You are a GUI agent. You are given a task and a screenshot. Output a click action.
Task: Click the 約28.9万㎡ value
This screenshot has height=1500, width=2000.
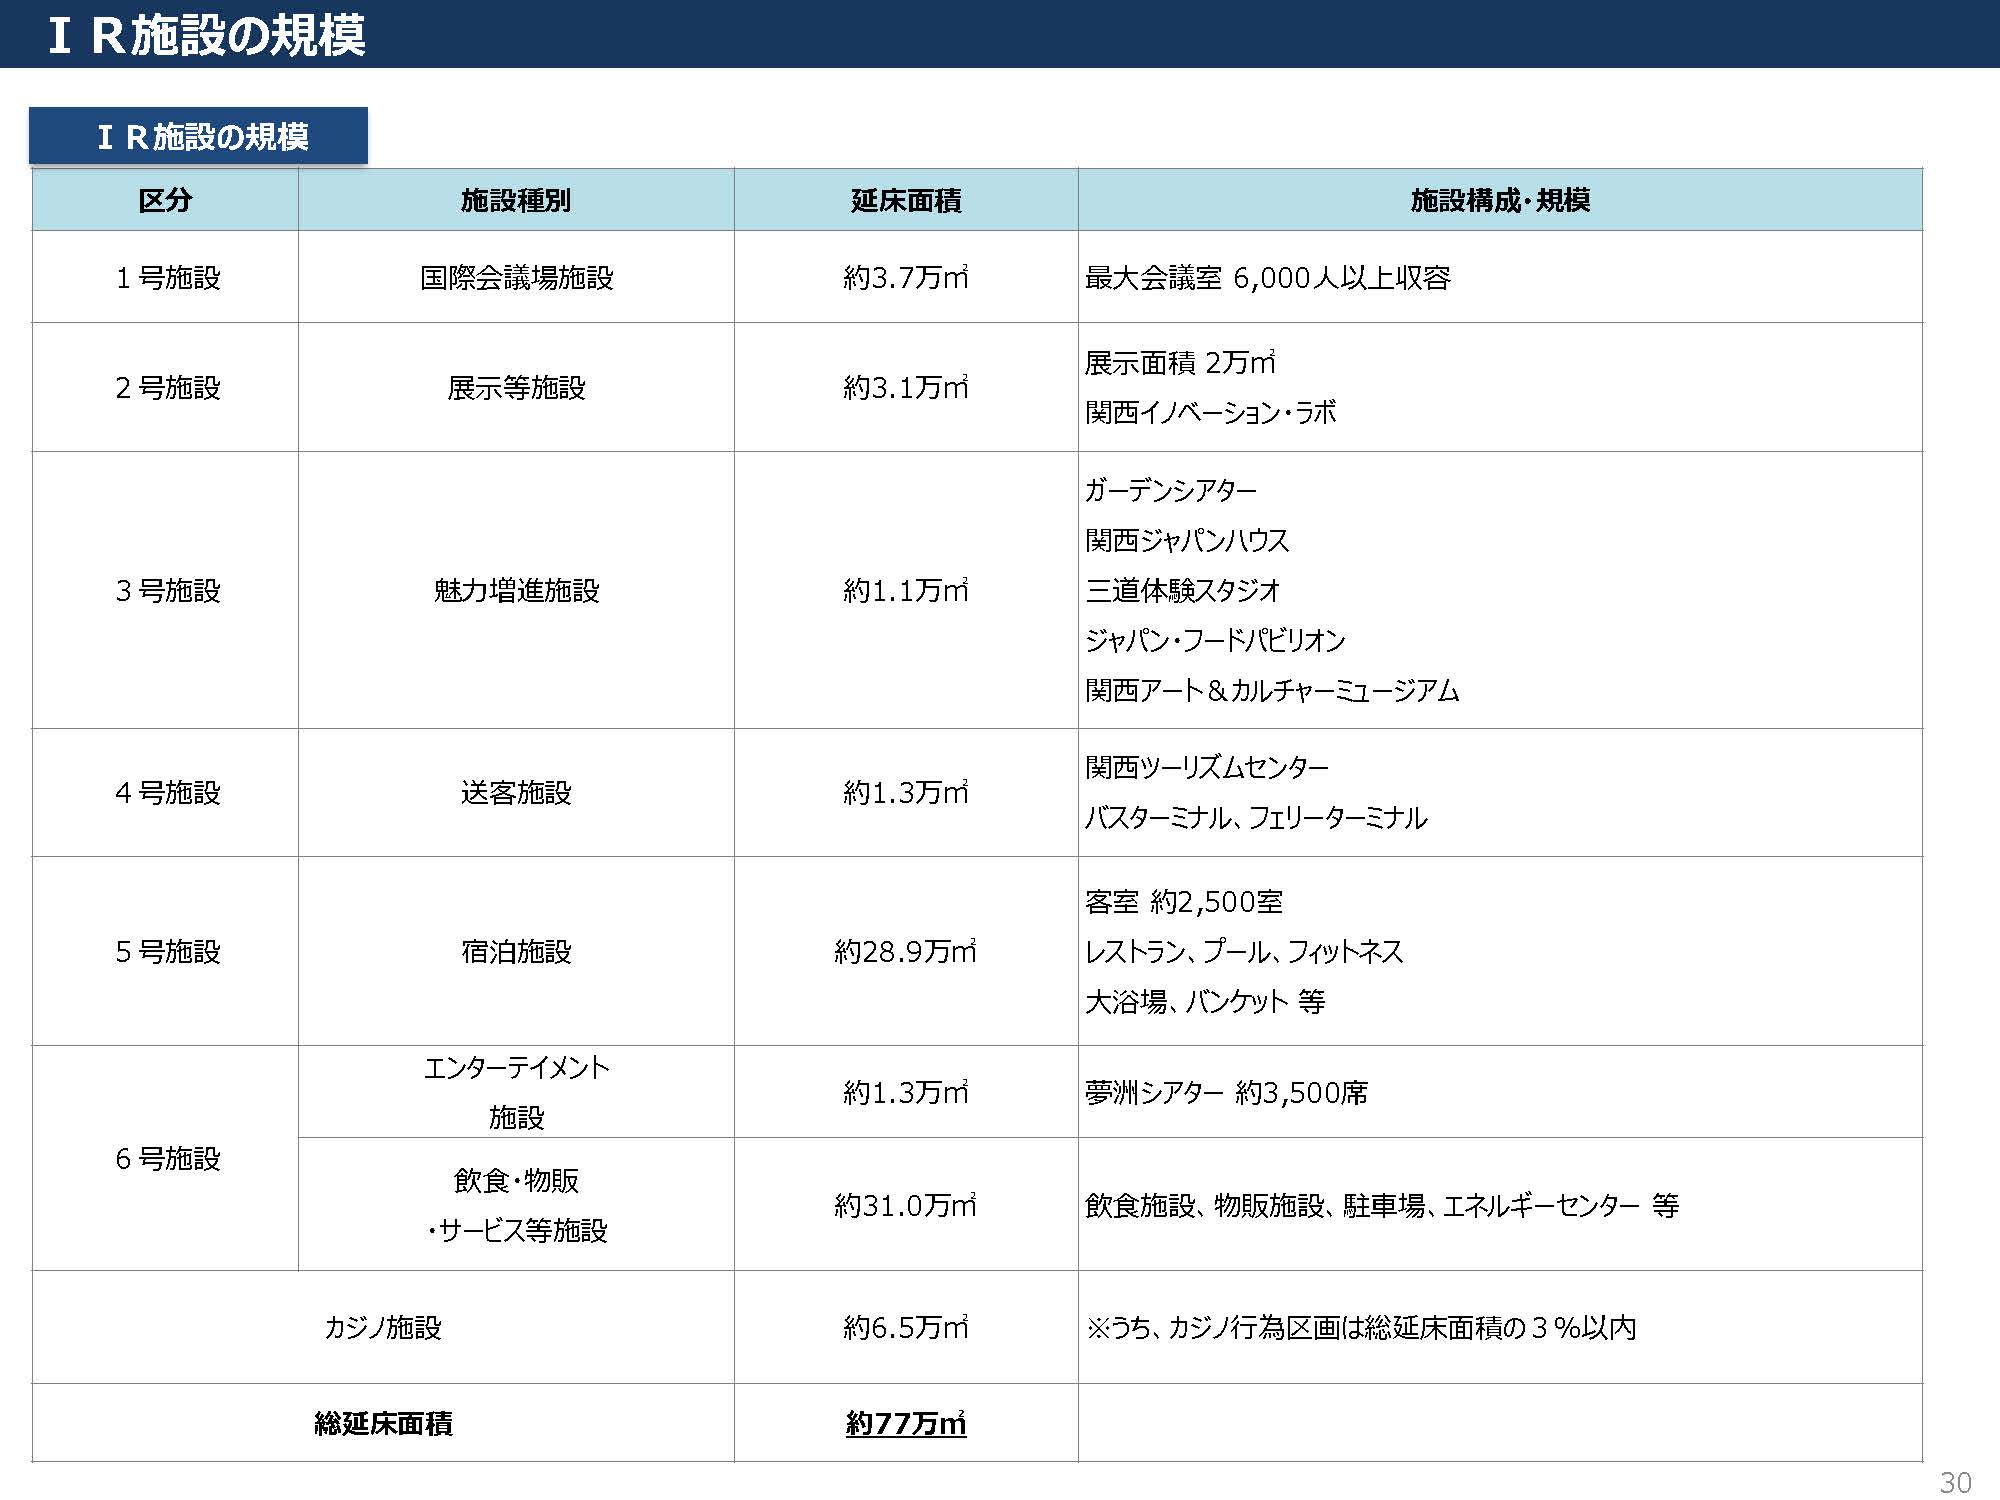(x=905, y=951)
